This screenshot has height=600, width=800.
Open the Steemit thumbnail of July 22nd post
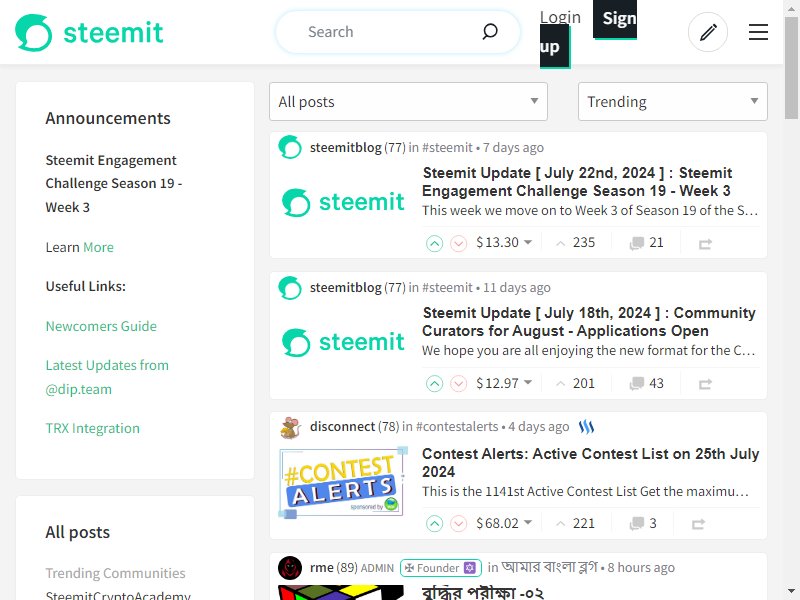pos(343,202)
